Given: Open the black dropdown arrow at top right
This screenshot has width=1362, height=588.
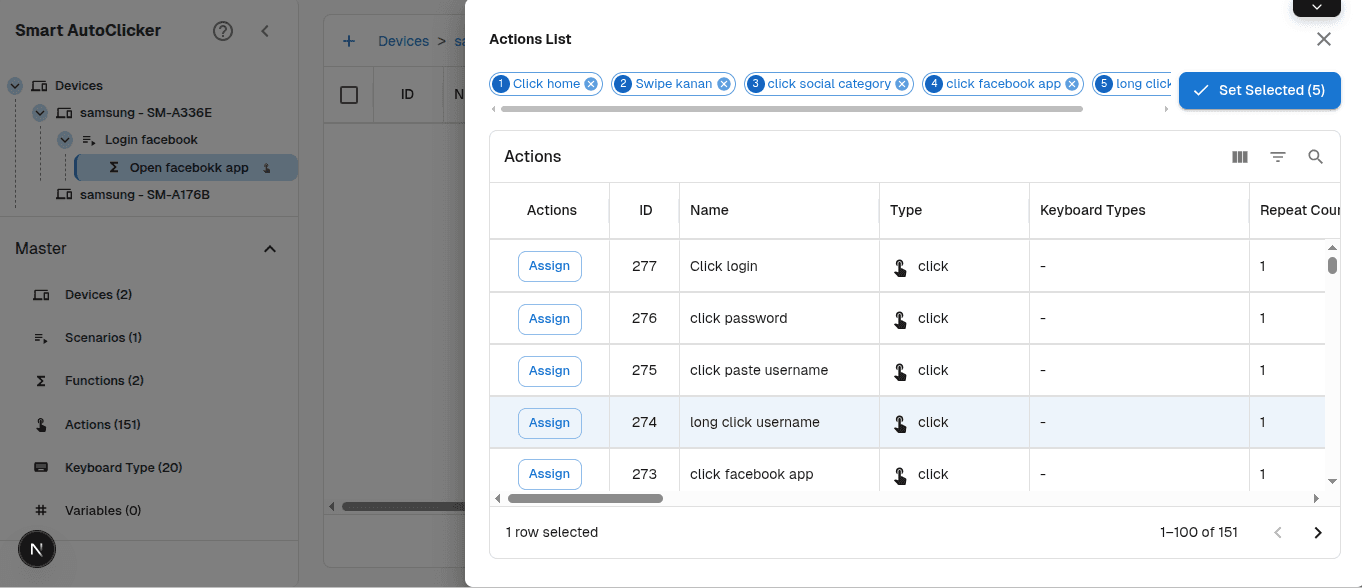Looking at the screenshot, I should 1316,8.
